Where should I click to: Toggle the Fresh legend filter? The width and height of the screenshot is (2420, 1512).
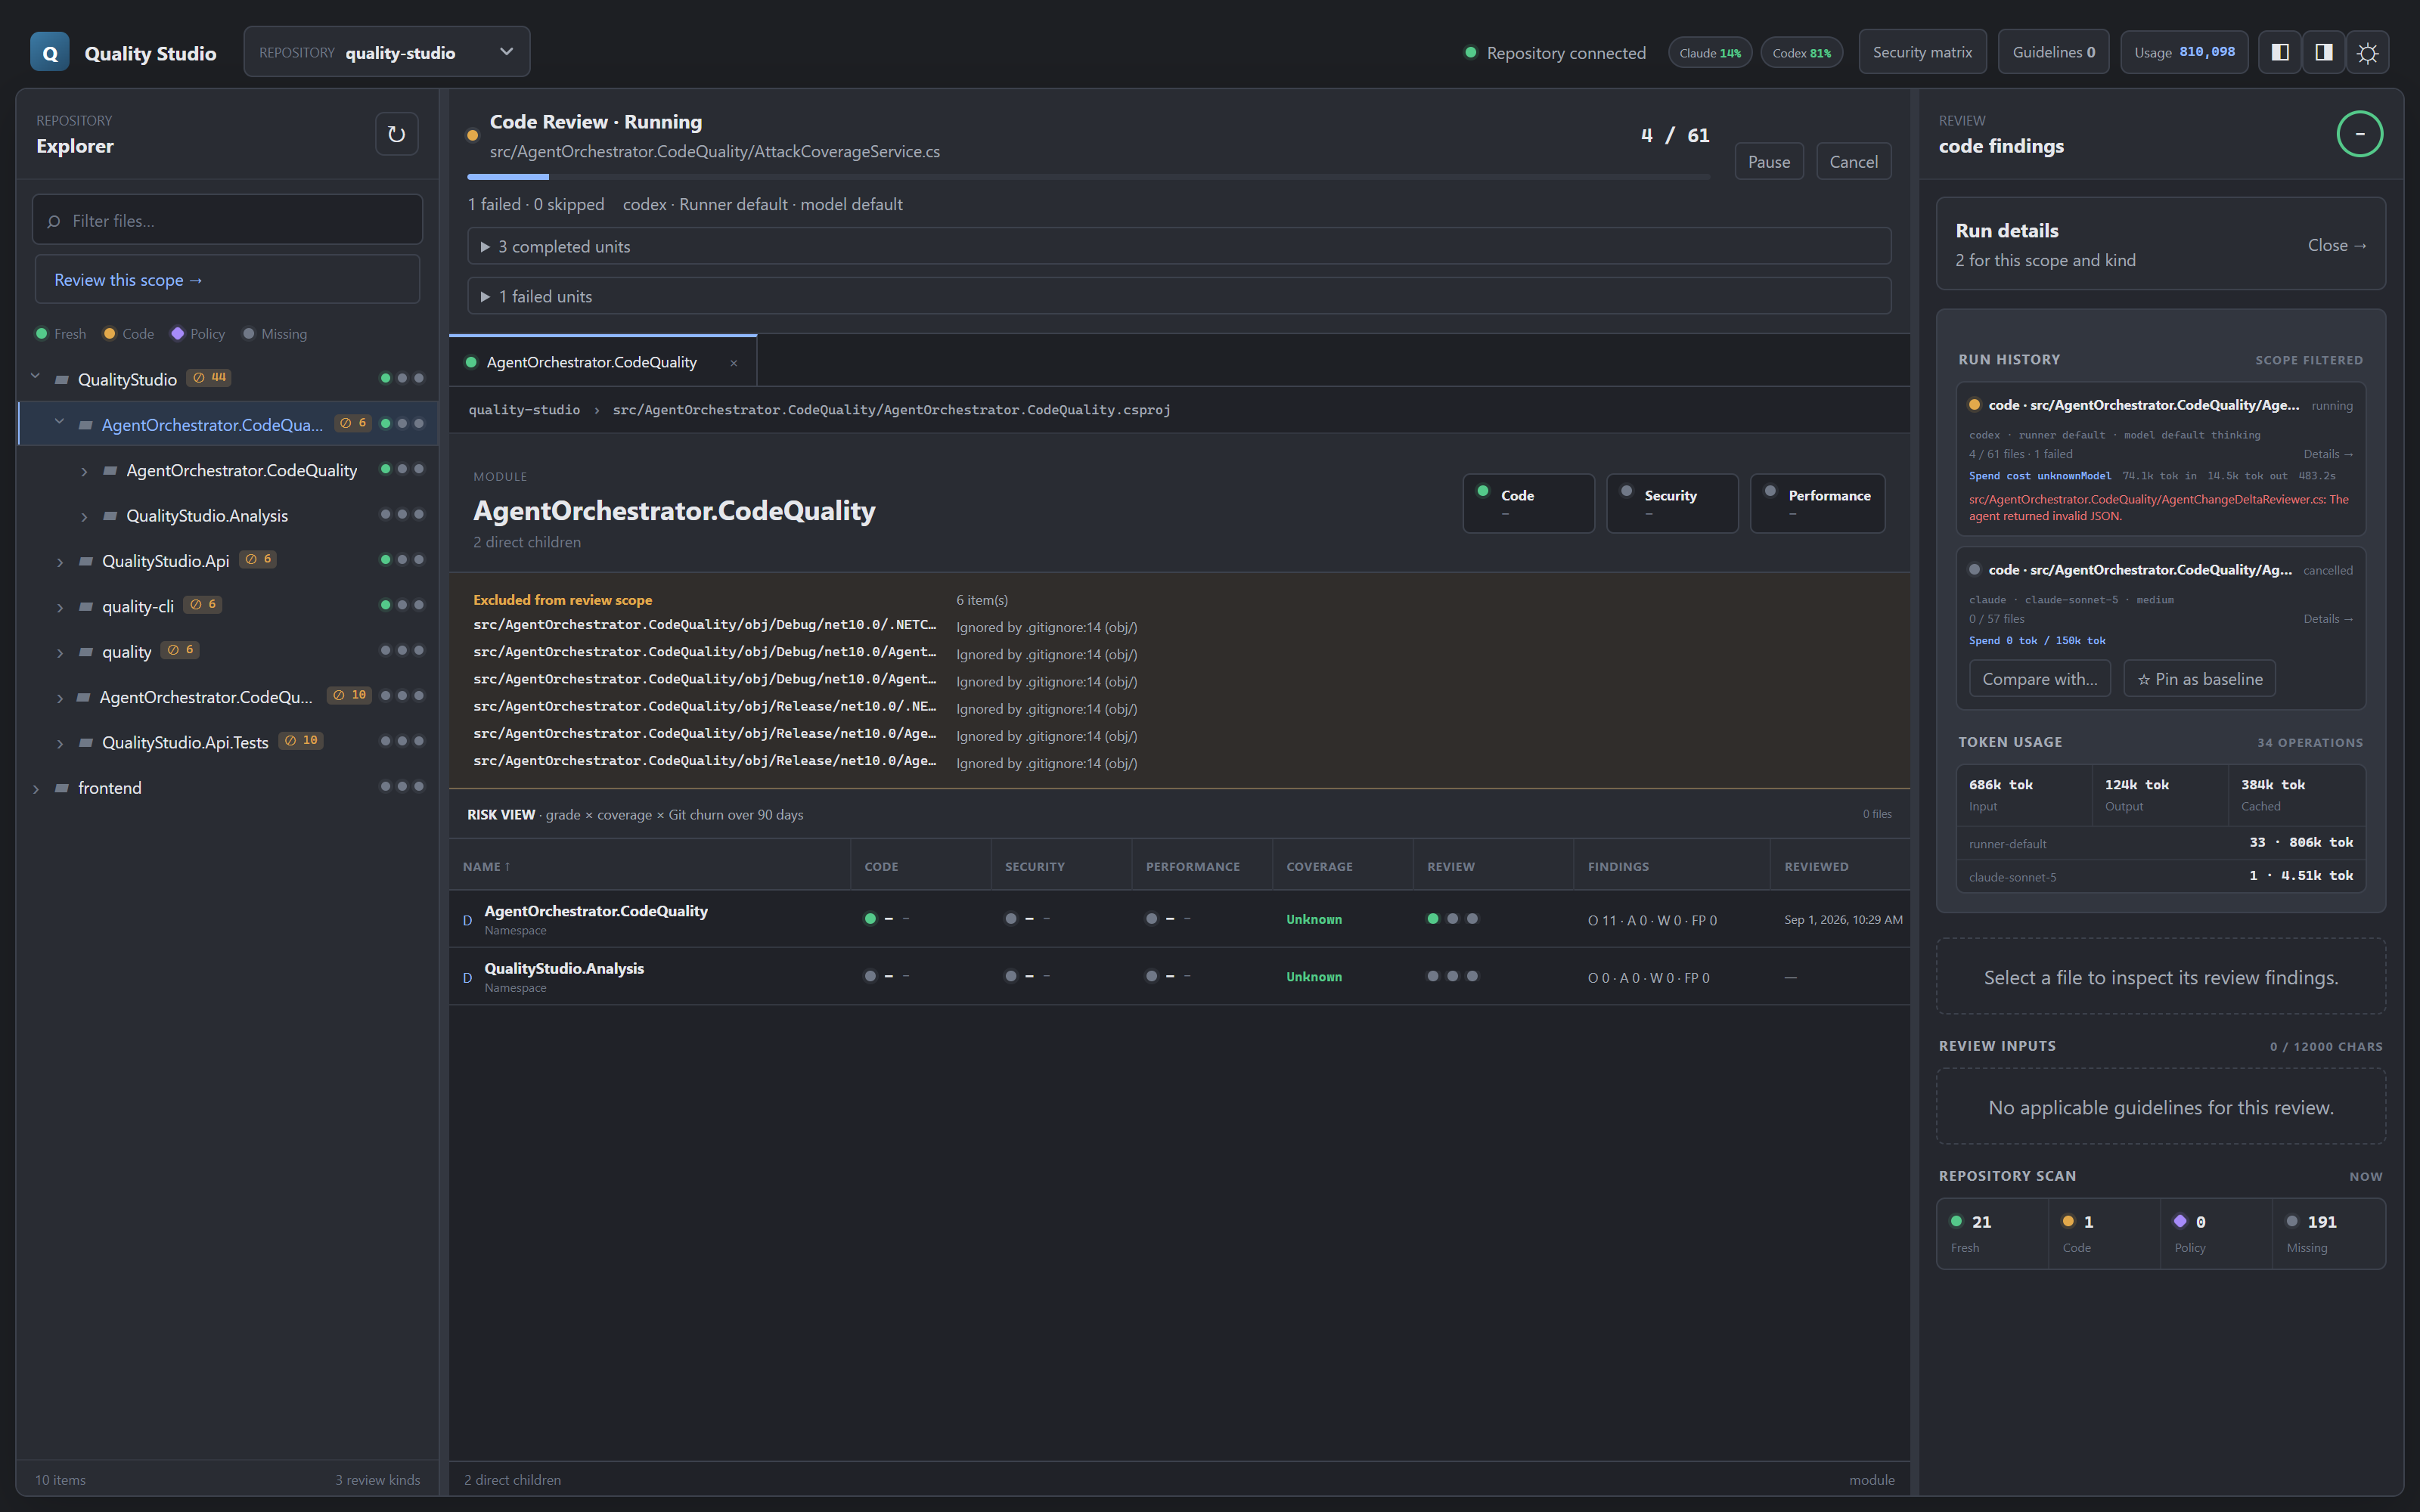pos(61,334)
